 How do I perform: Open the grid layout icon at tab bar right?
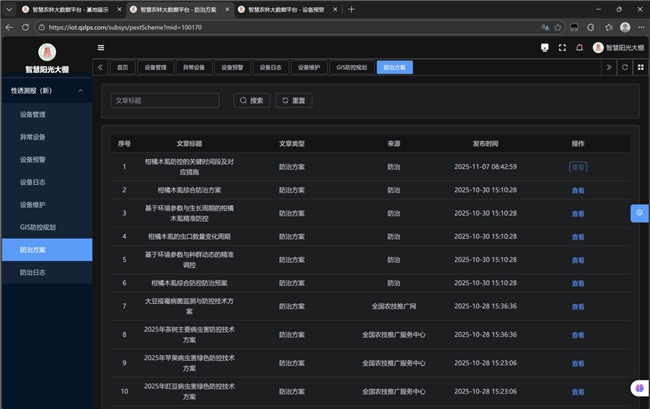[640, 67]
